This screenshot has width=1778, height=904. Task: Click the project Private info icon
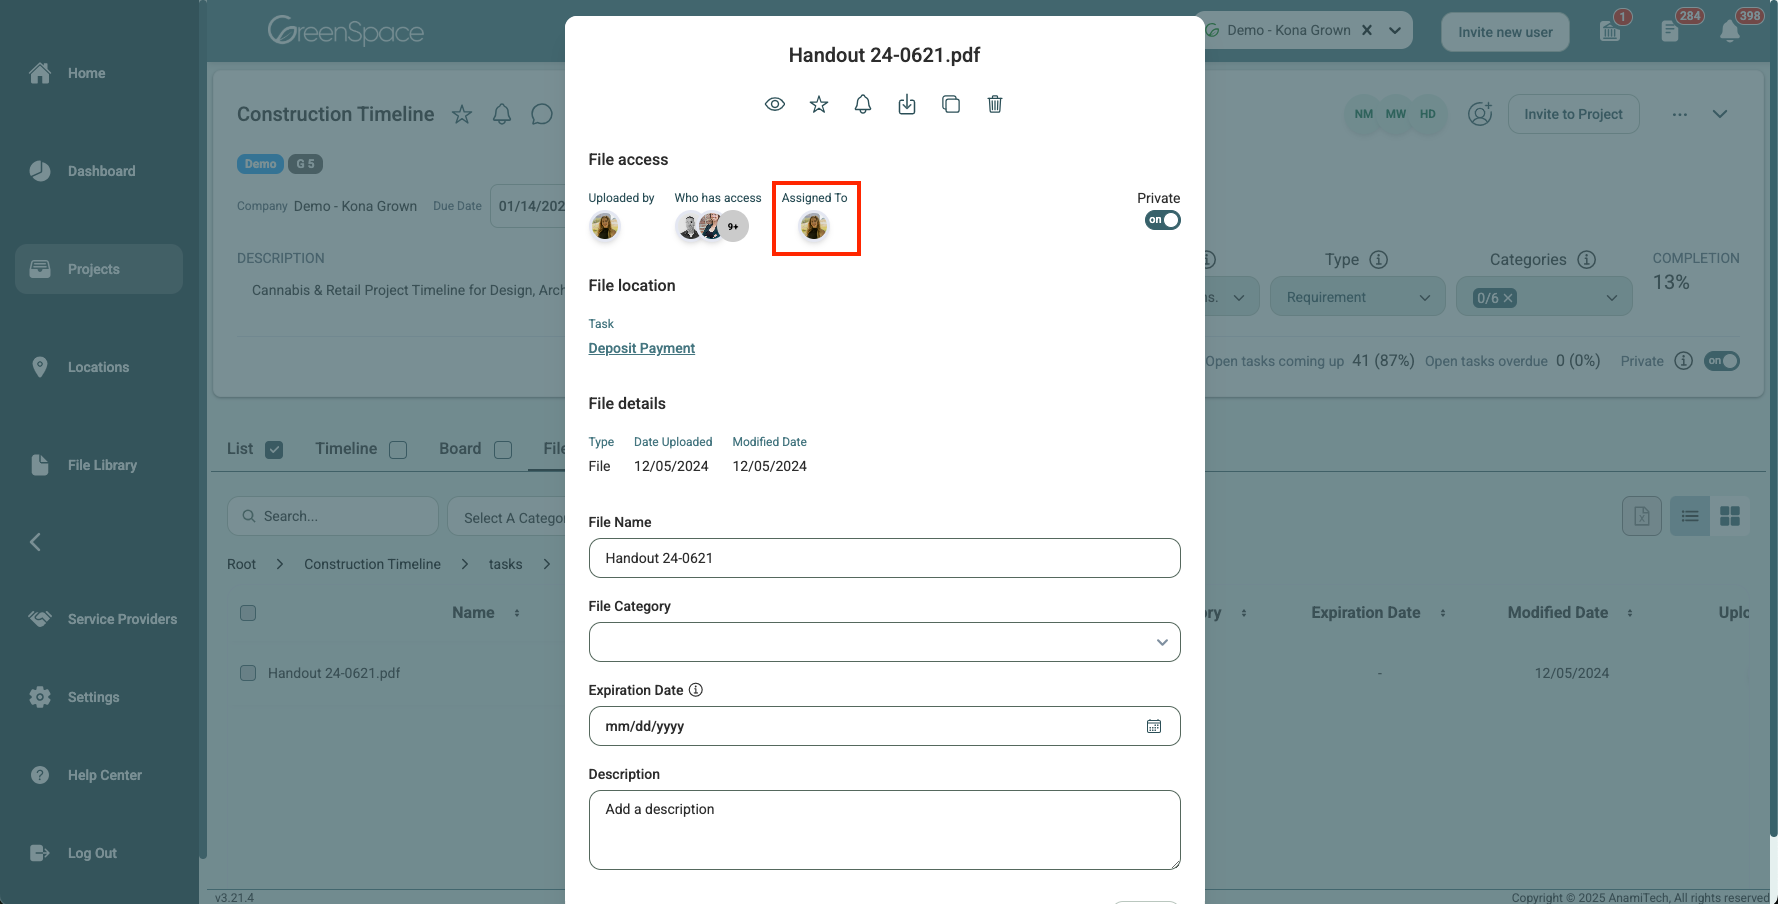(x=1684, y=361)
